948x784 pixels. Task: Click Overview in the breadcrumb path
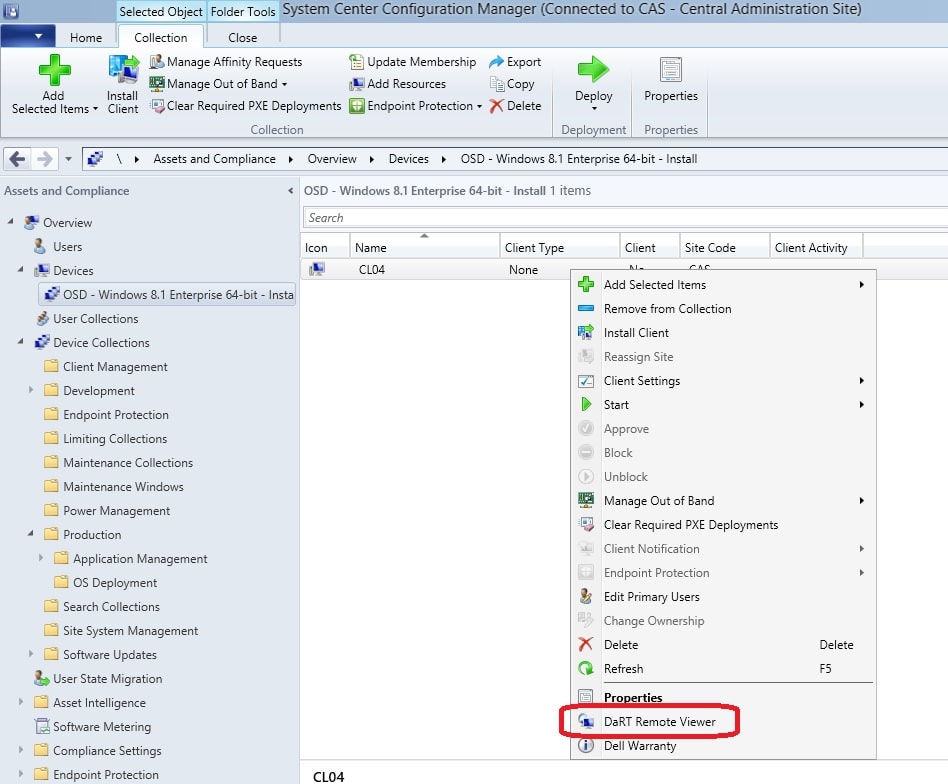(332, 159)
